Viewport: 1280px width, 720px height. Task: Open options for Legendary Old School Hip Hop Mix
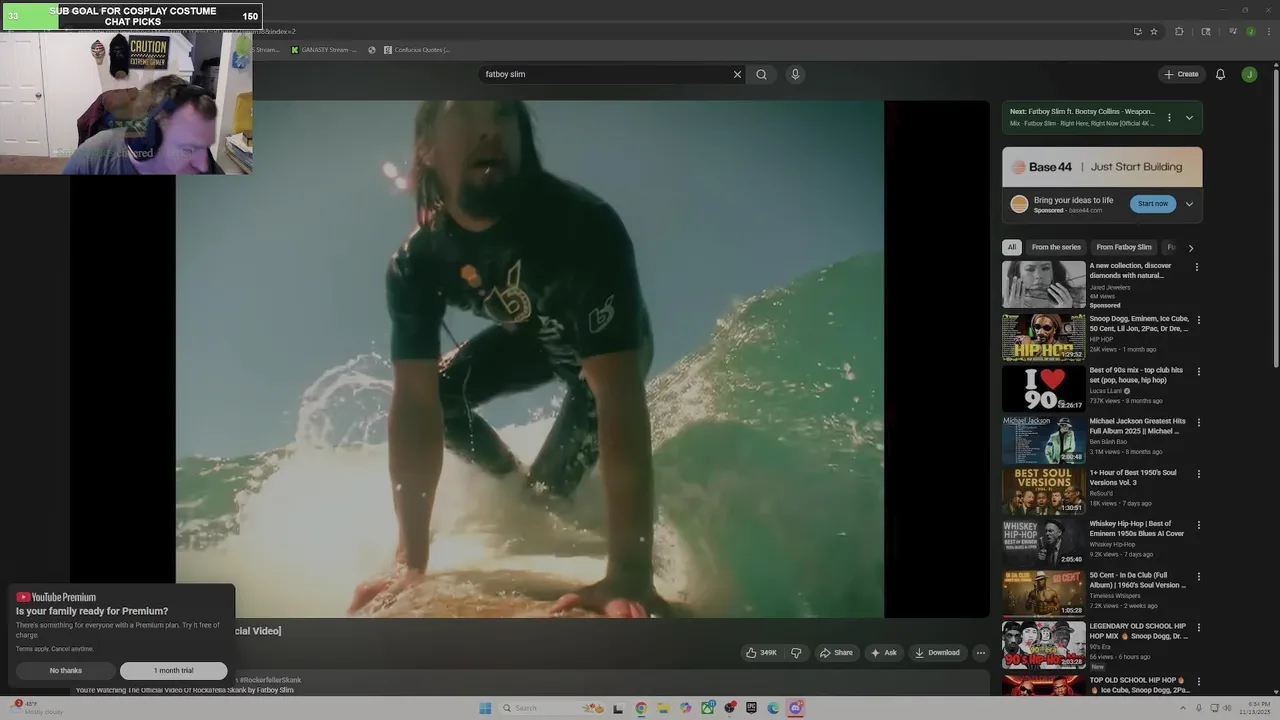1199,628
